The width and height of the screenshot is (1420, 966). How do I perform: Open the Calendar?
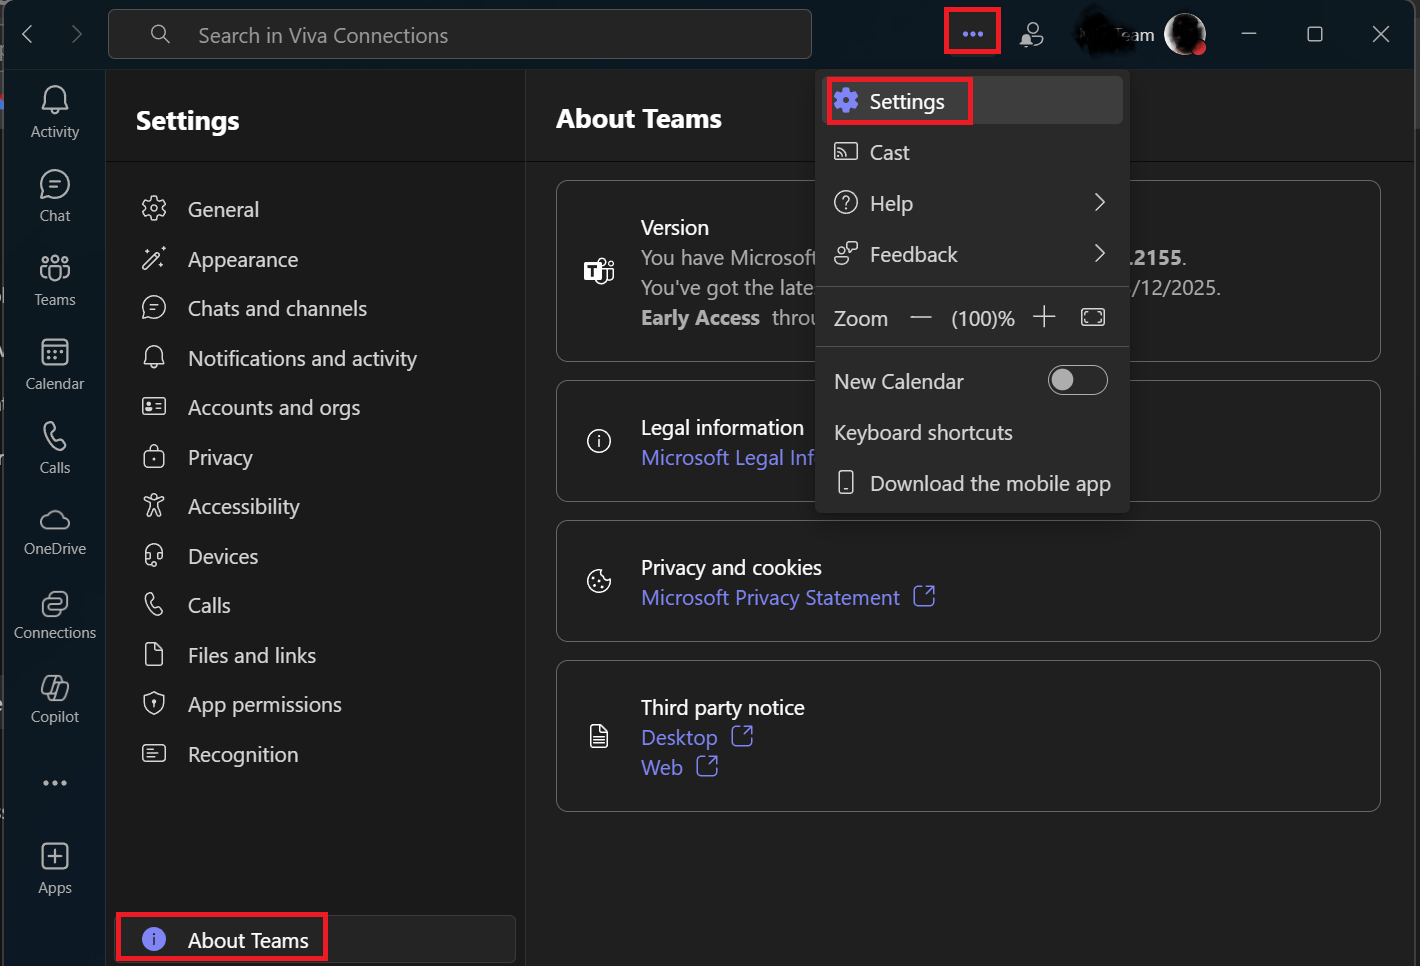coord(54,362)
